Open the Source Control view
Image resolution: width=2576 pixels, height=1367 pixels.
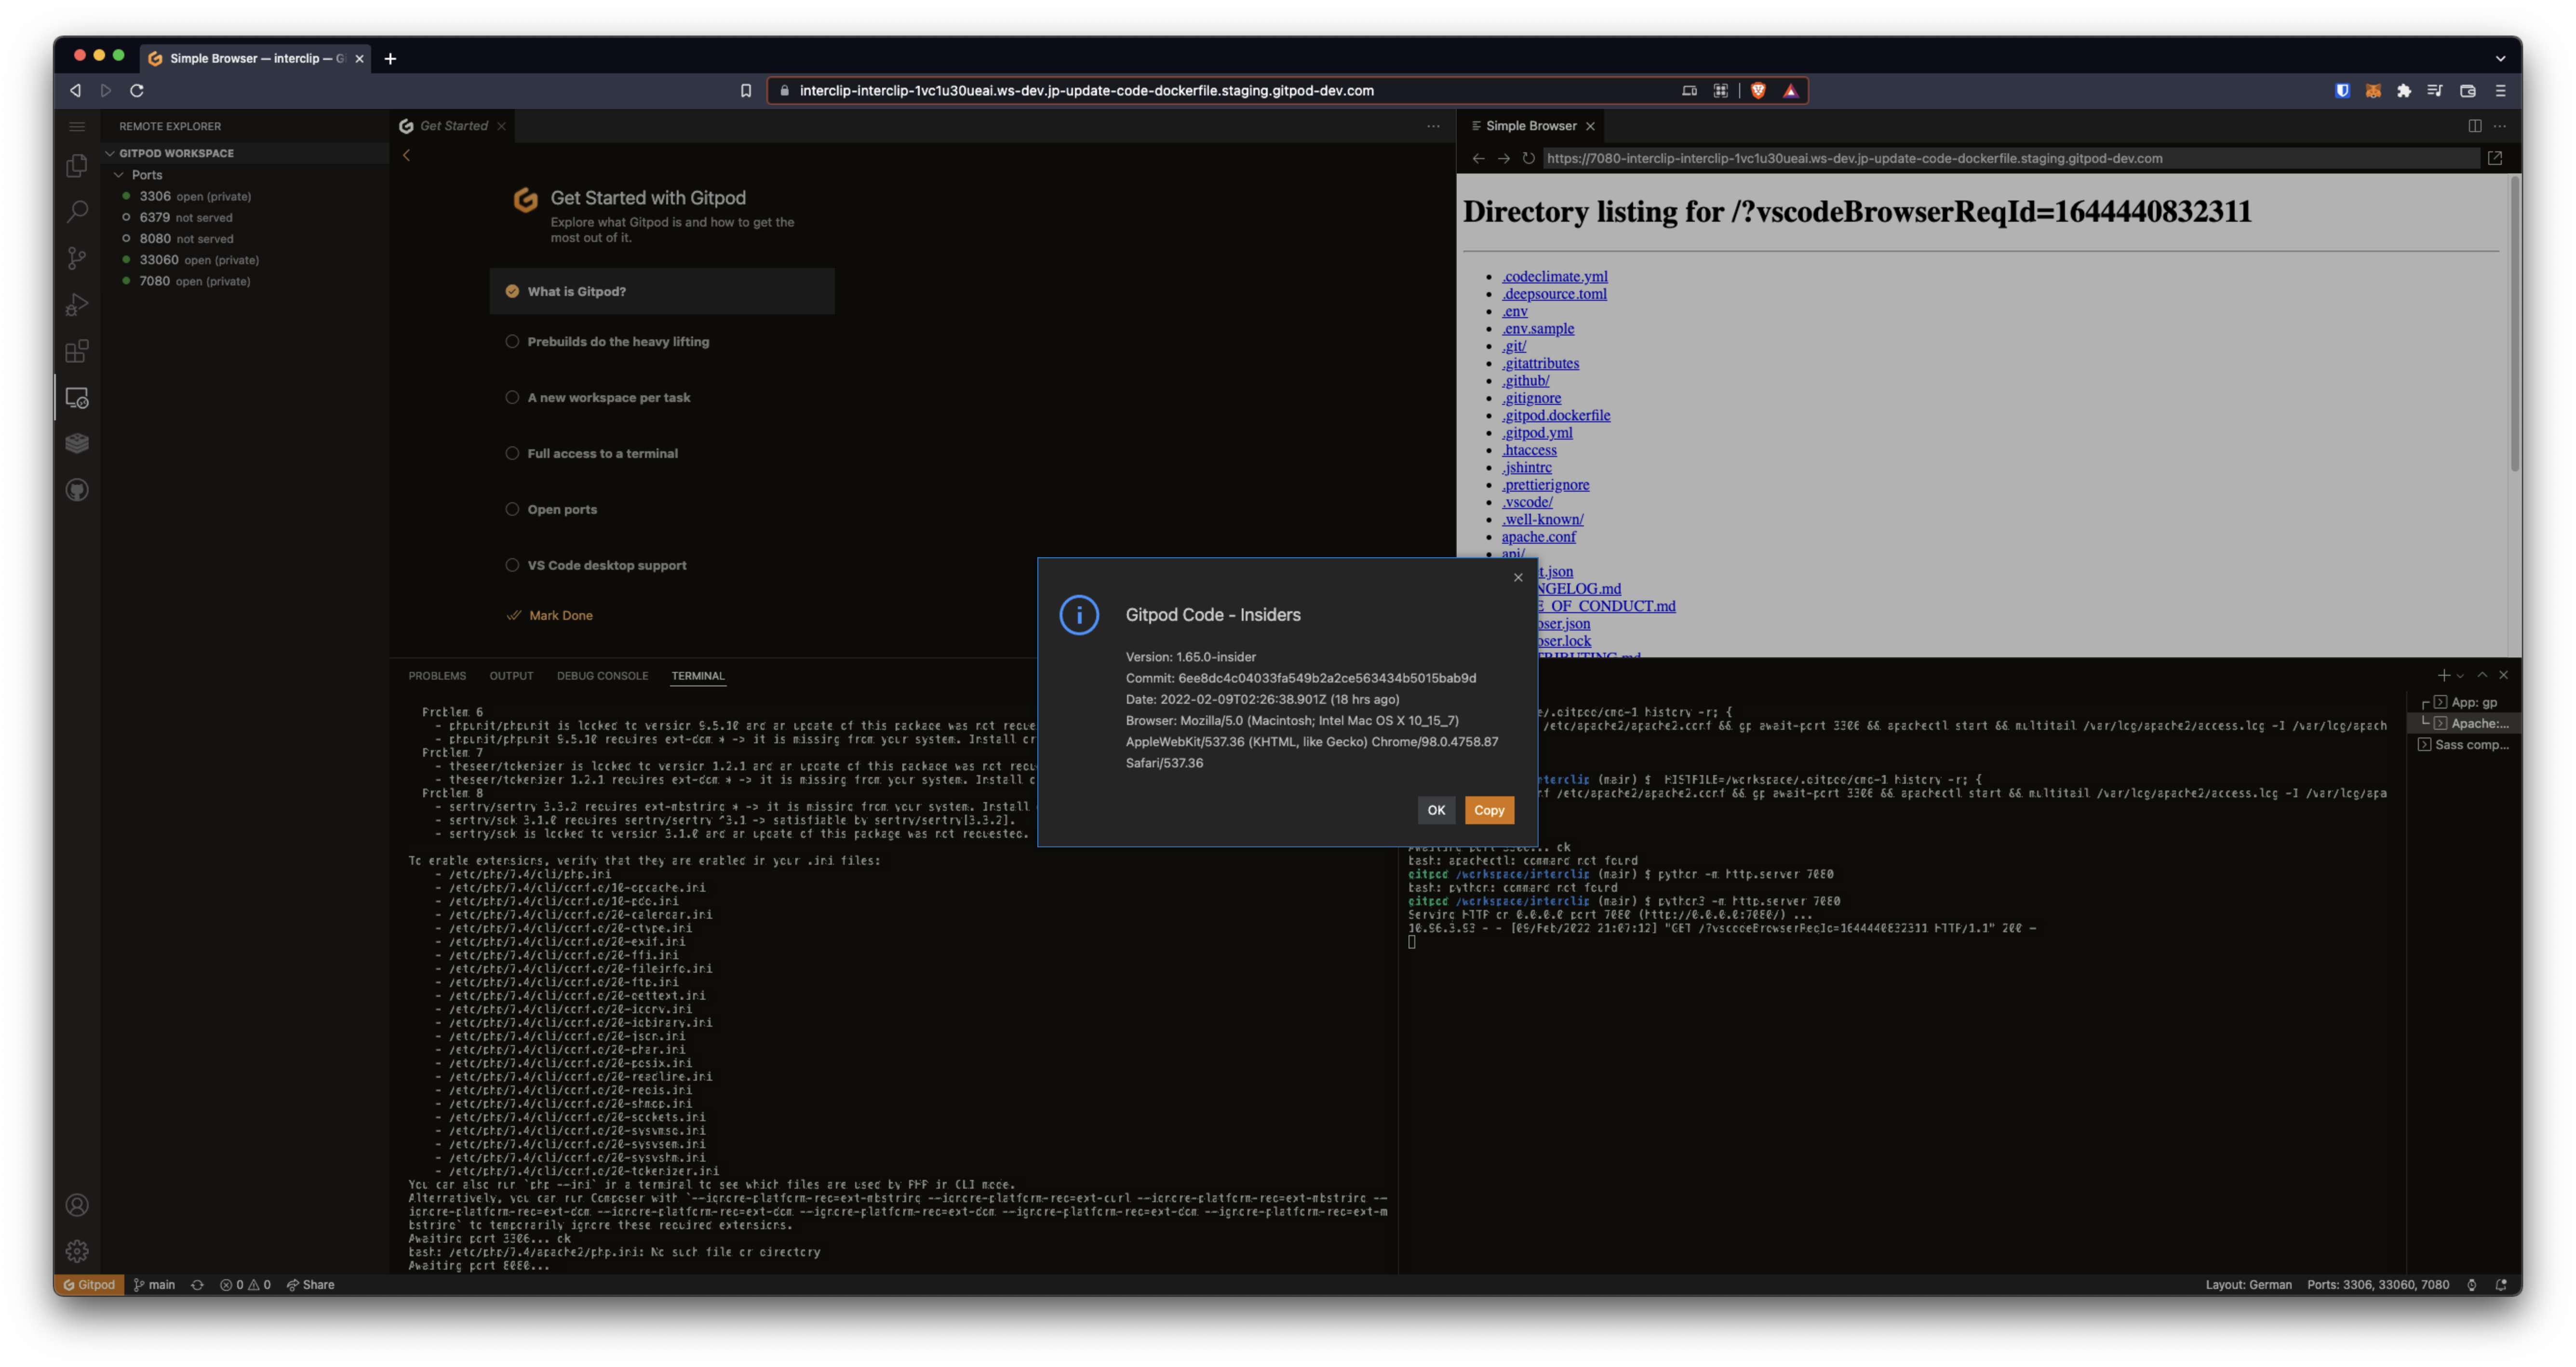pyautogui.click(x=77, y=258)
